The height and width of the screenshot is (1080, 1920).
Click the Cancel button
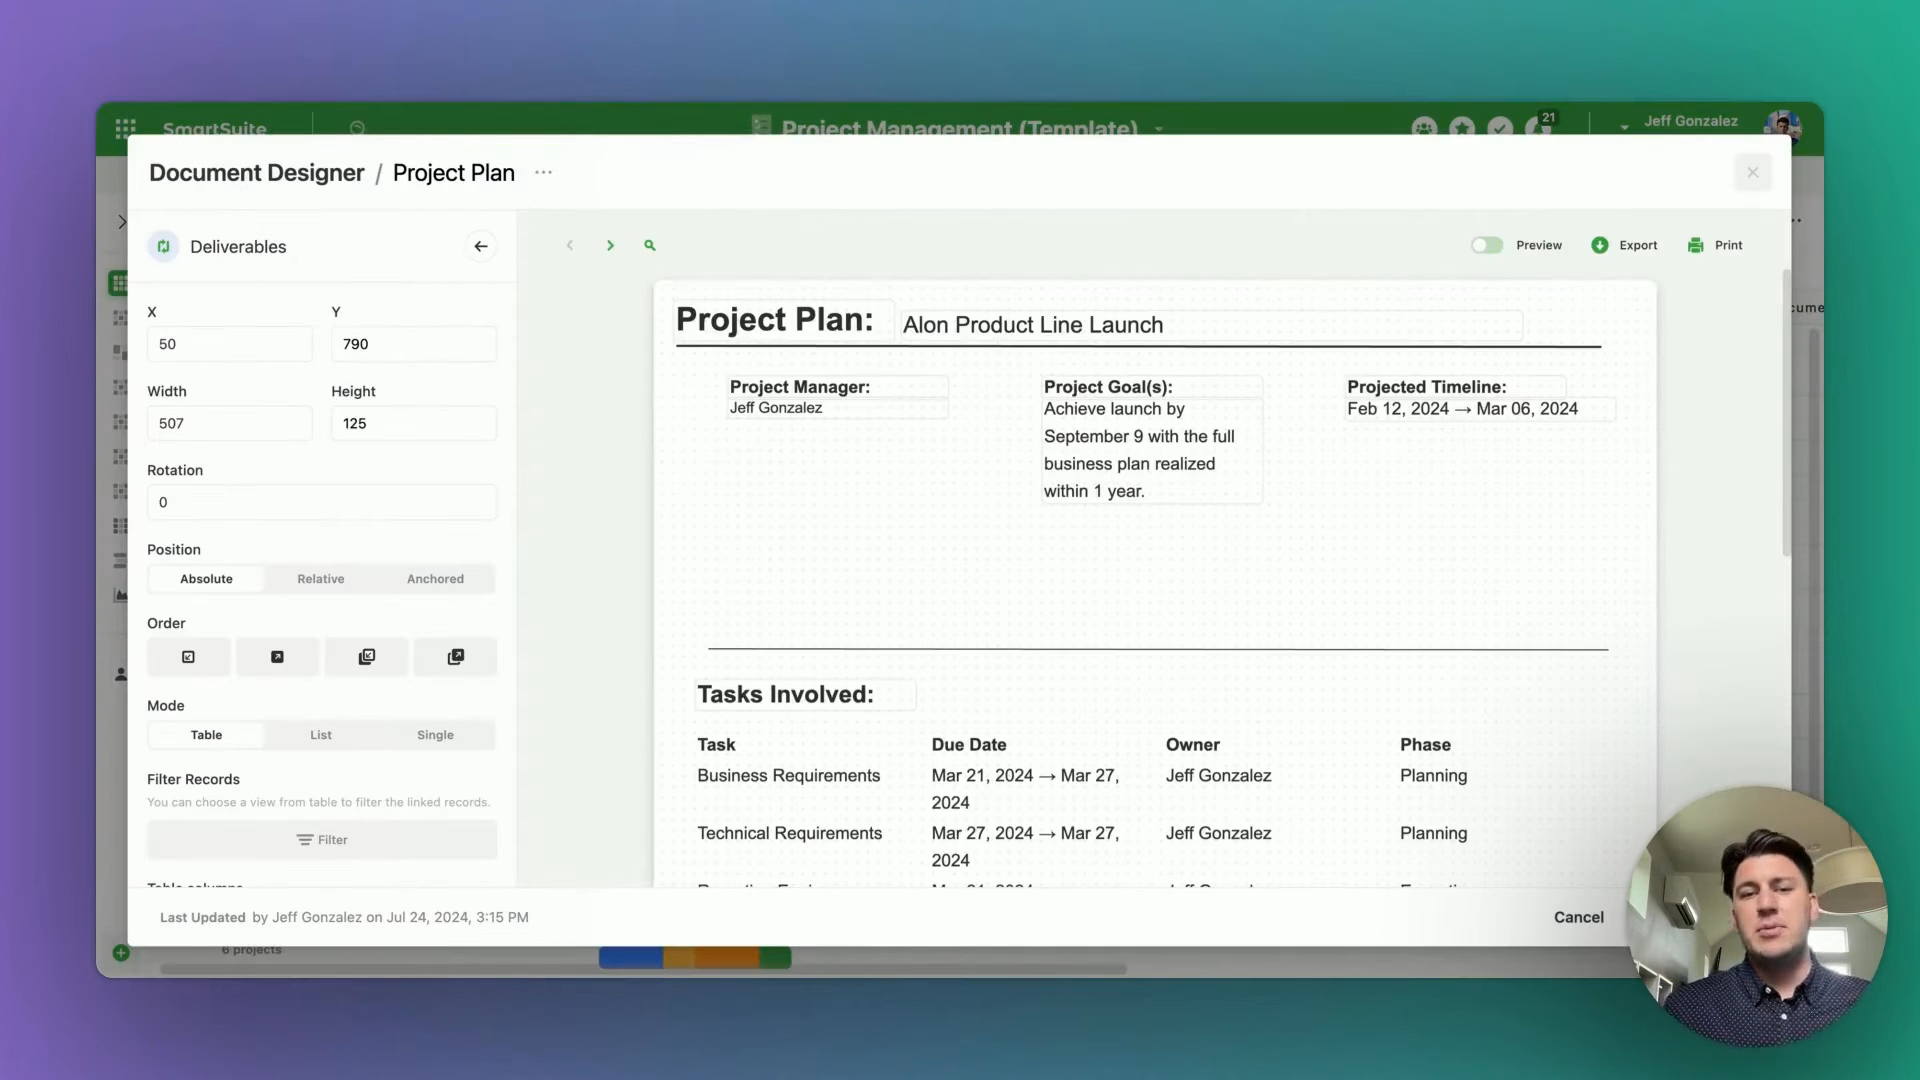(1579, 917)
